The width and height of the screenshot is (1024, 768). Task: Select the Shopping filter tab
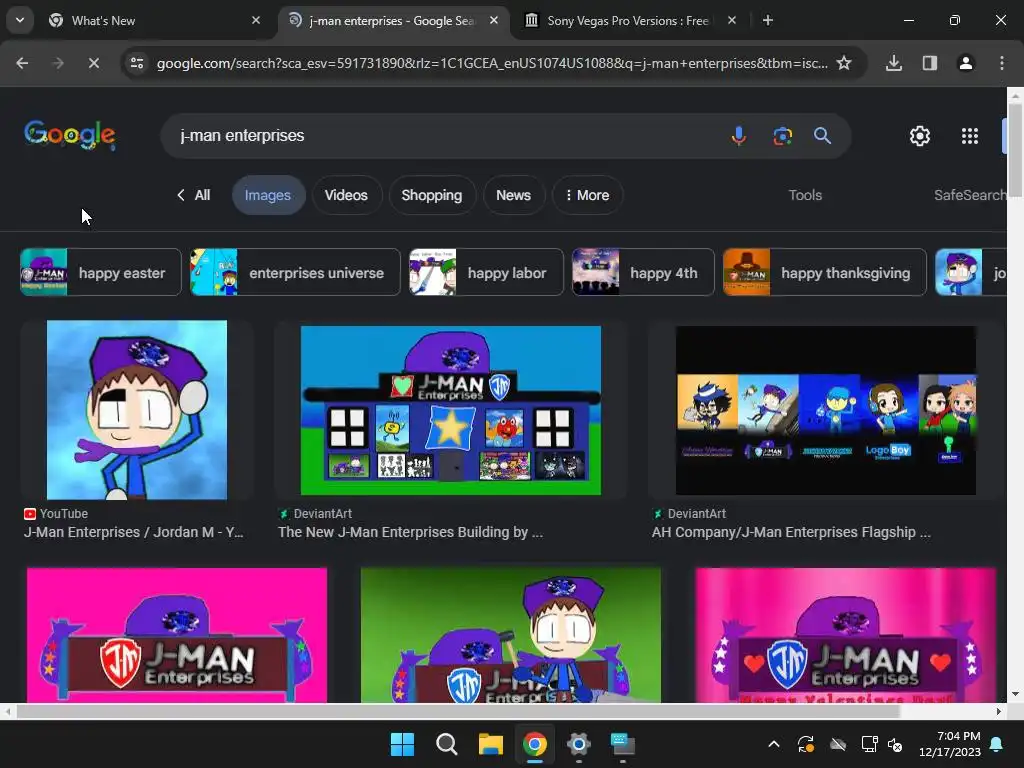[432, 195]
